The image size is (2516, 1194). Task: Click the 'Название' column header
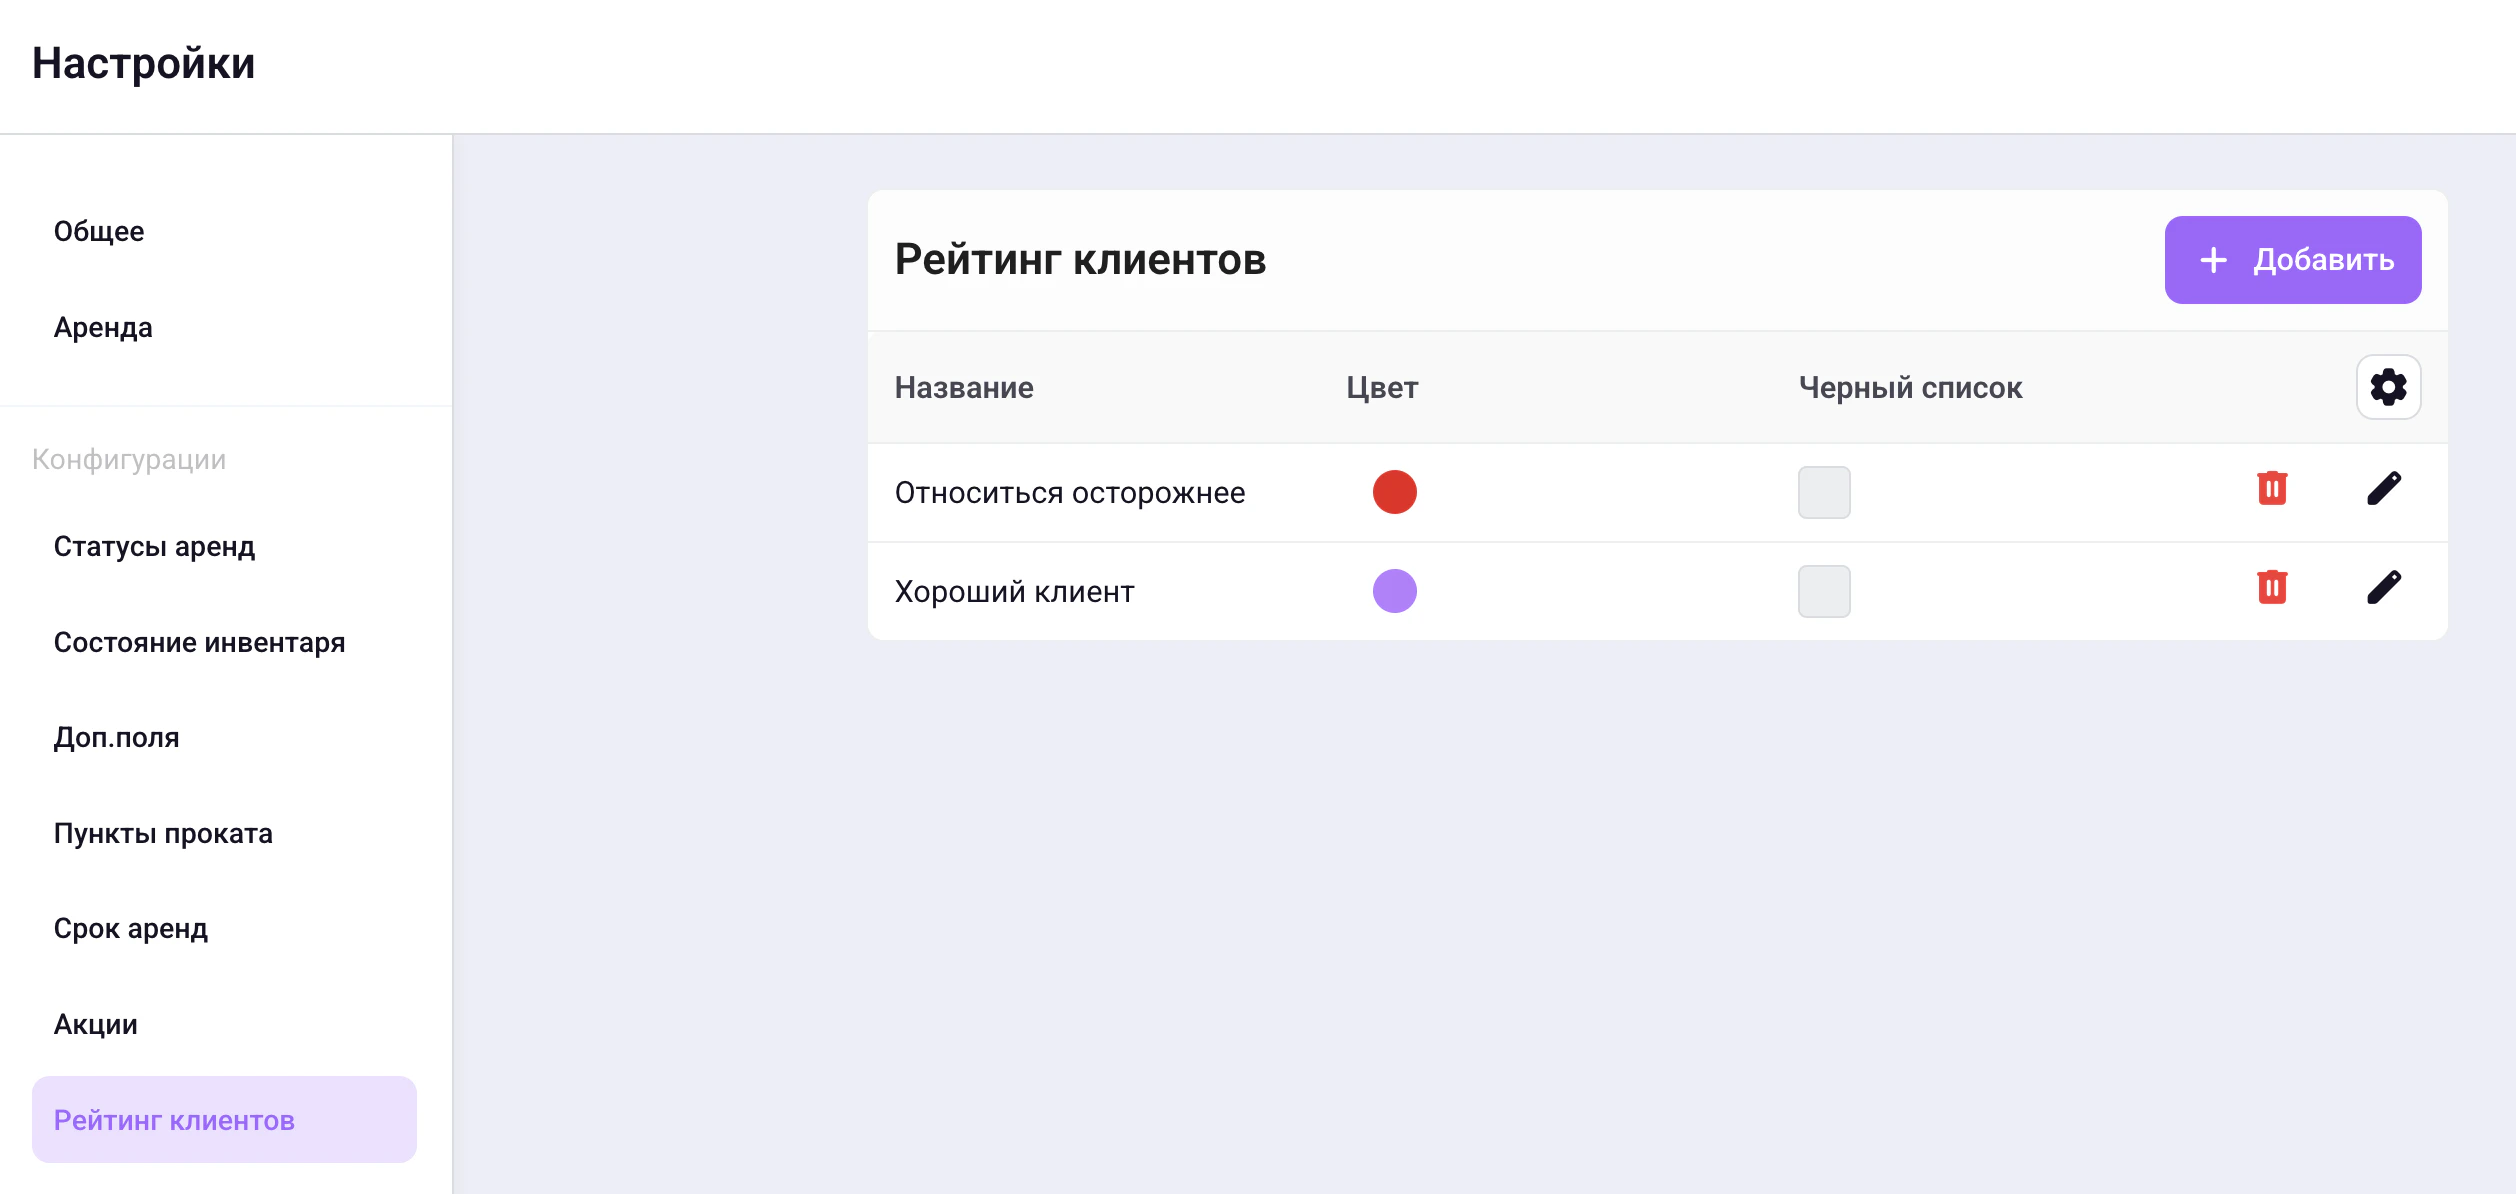coord(964,387)
